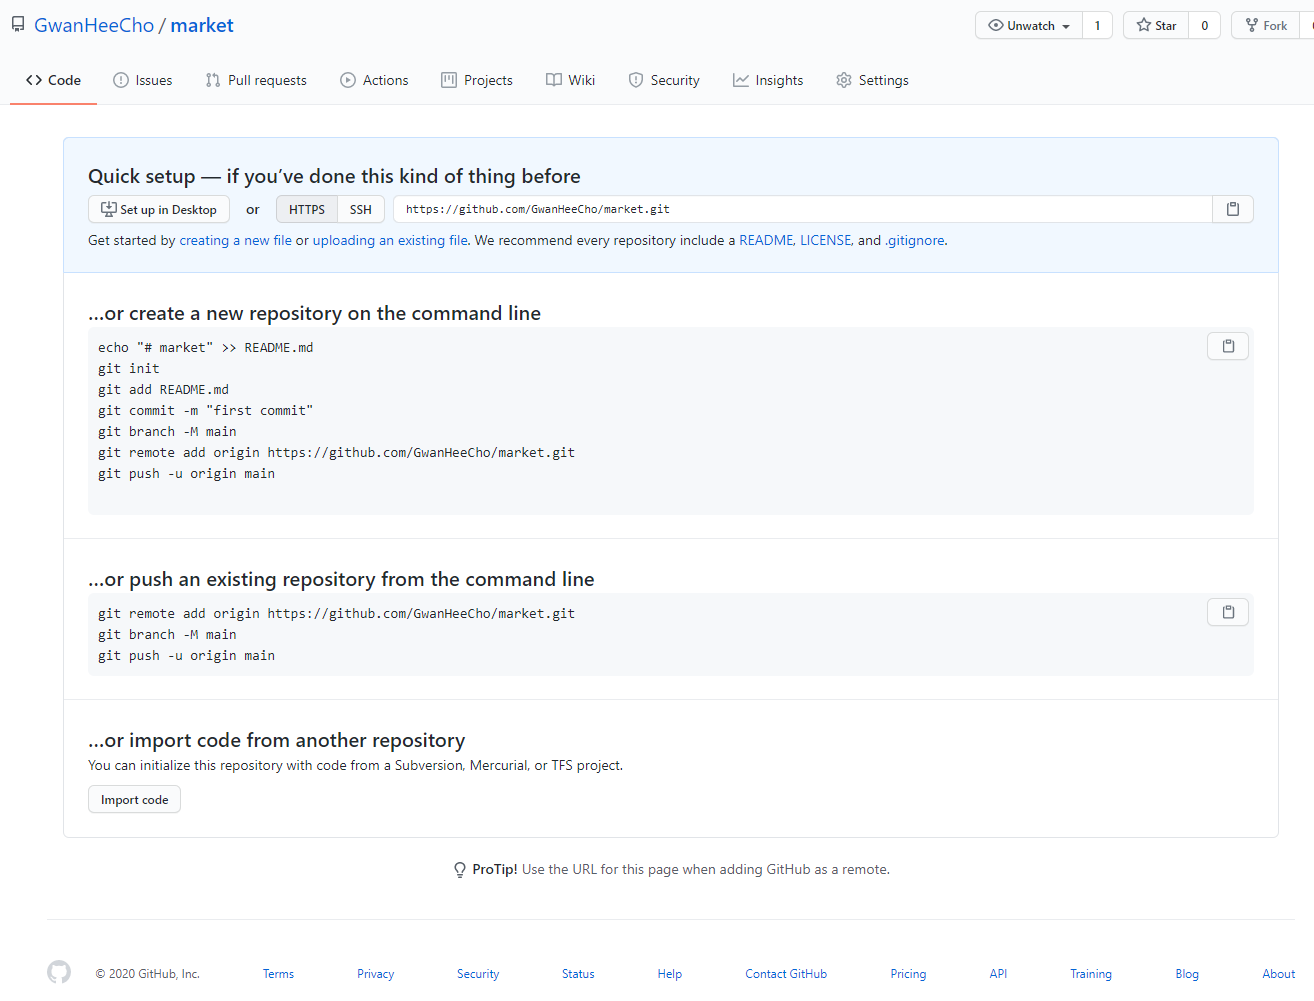This screenshot has height=1001, width=1314.
Task: Open the Security tab
Action: click(664, 80)
